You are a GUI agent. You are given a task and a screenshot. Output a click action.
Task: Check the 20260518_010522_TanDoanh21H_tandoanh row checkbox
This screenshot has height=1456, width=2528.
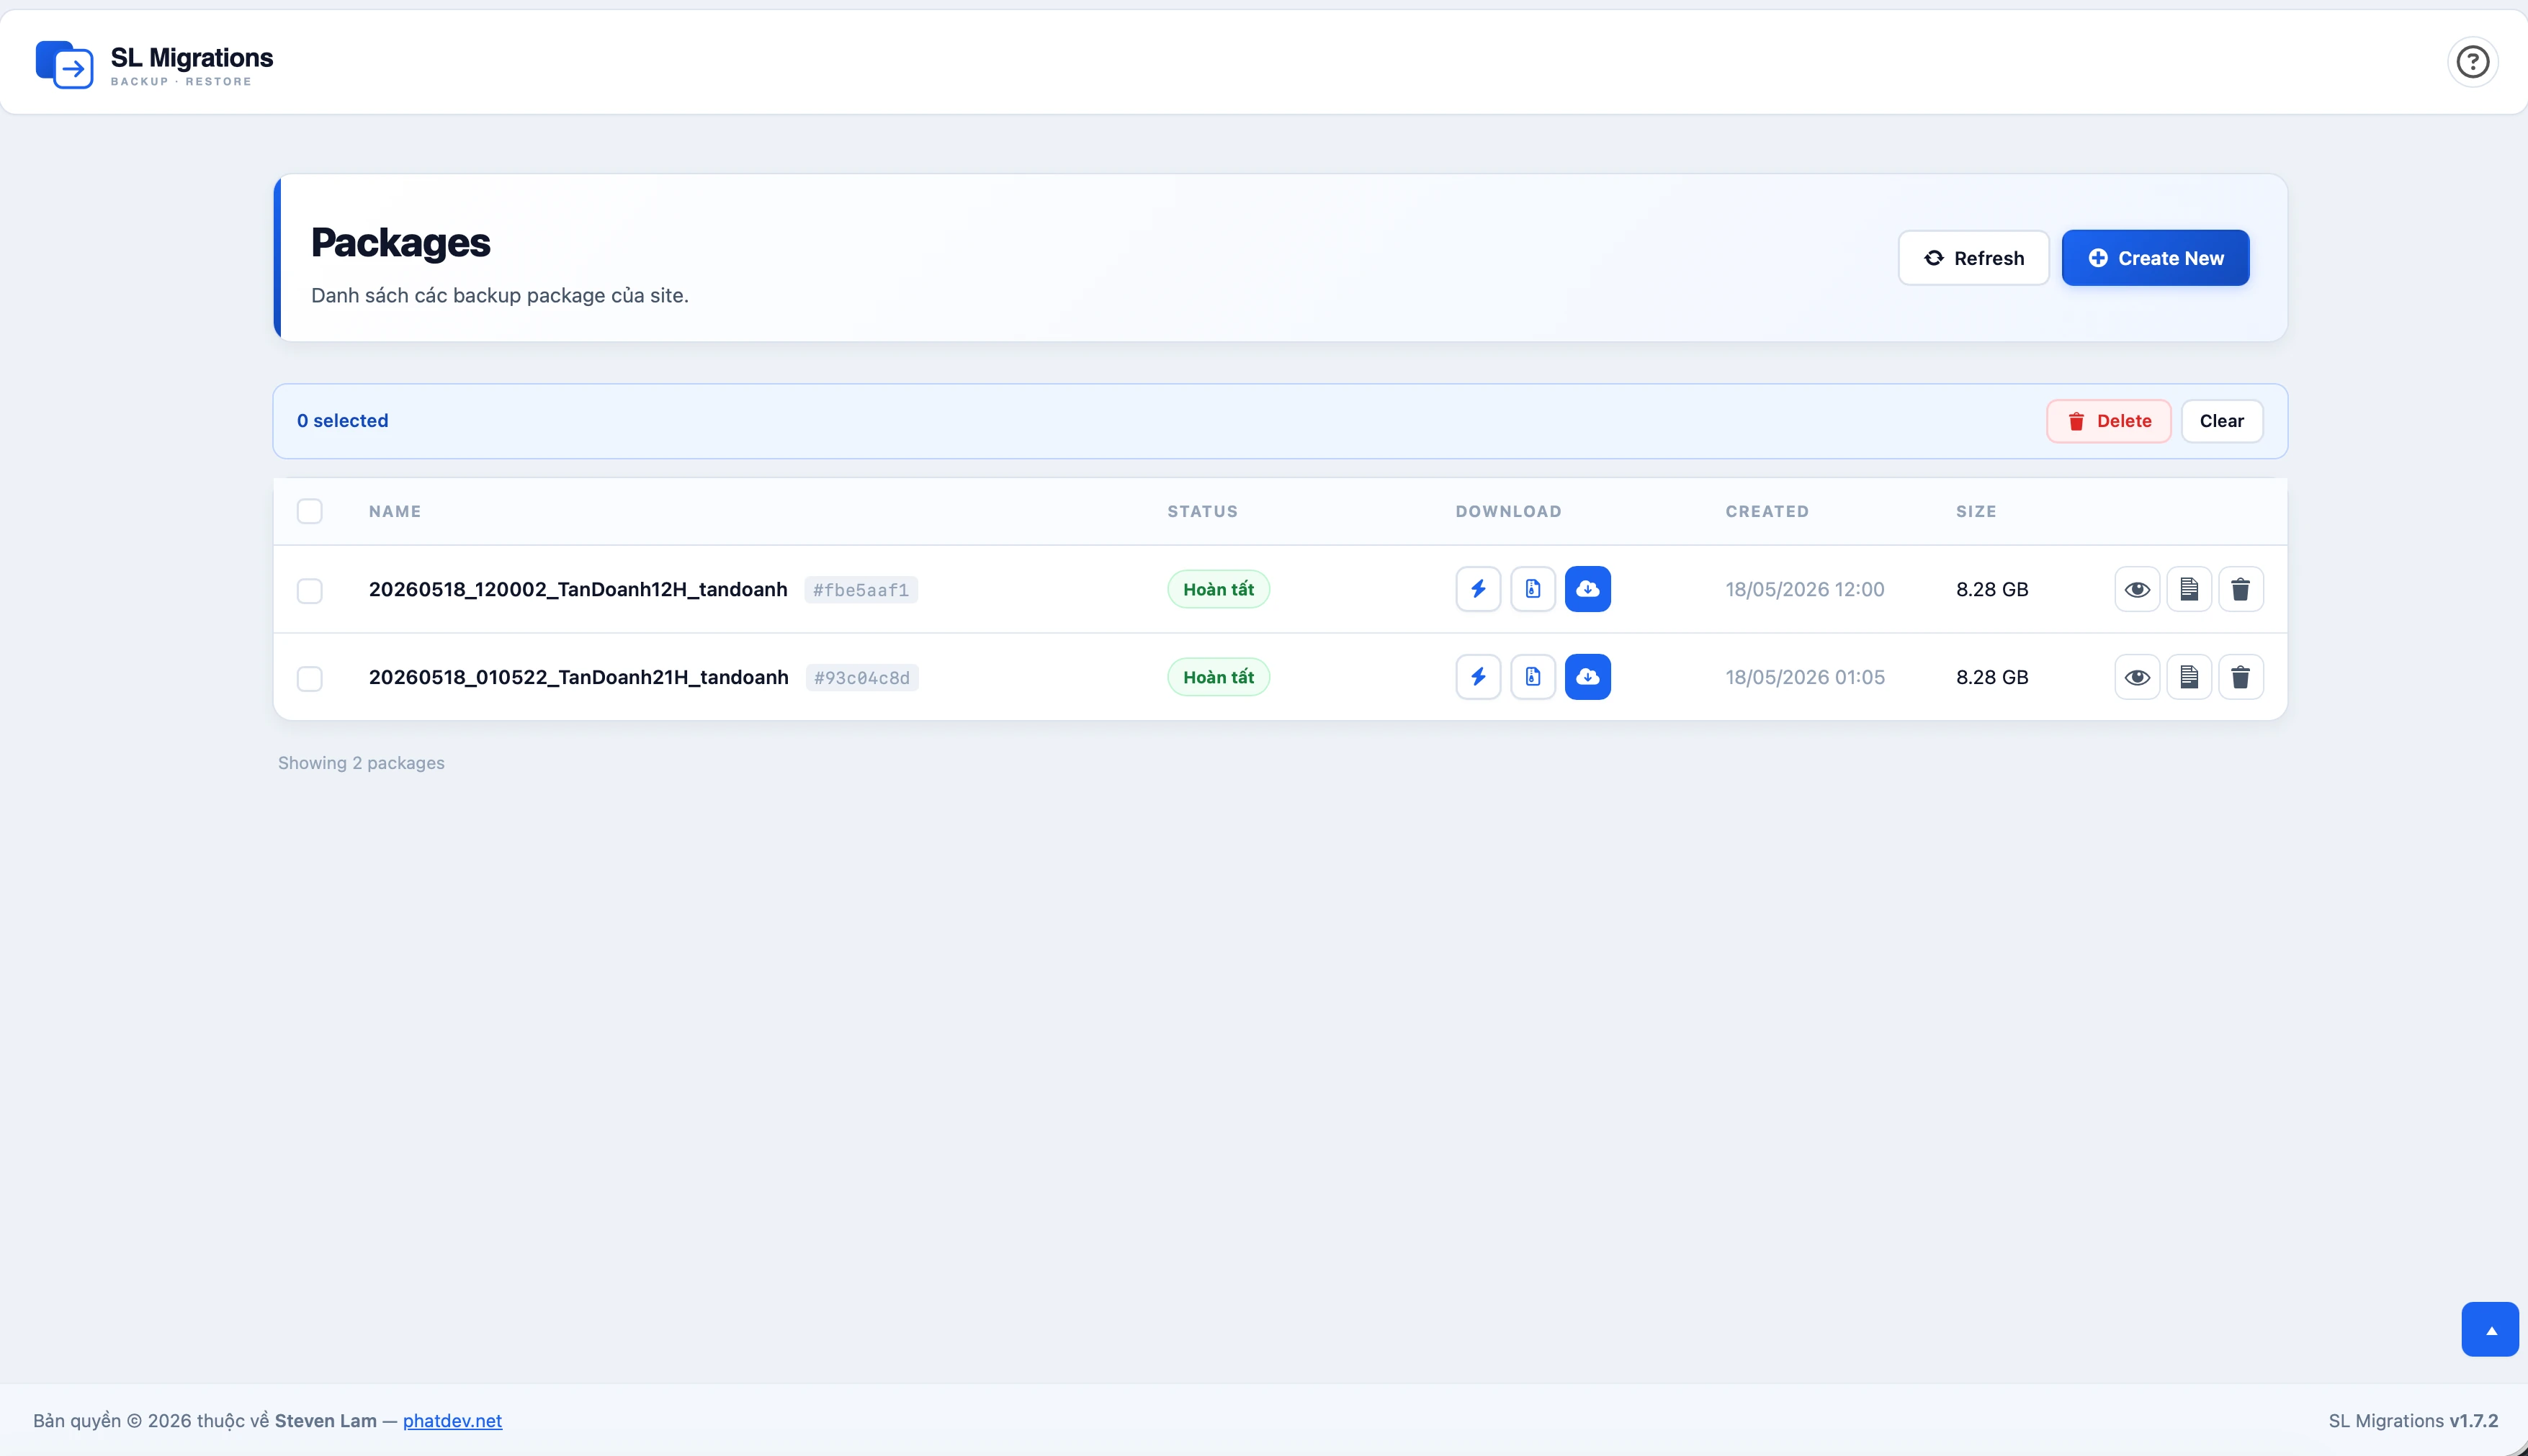(310, 678)
